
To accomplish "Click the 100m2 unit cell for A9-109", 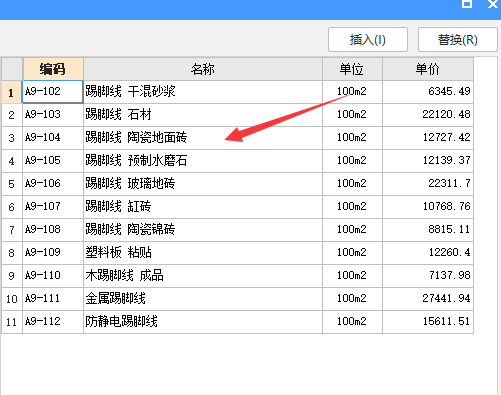I will pyautogui.click(x=352, y=253).
